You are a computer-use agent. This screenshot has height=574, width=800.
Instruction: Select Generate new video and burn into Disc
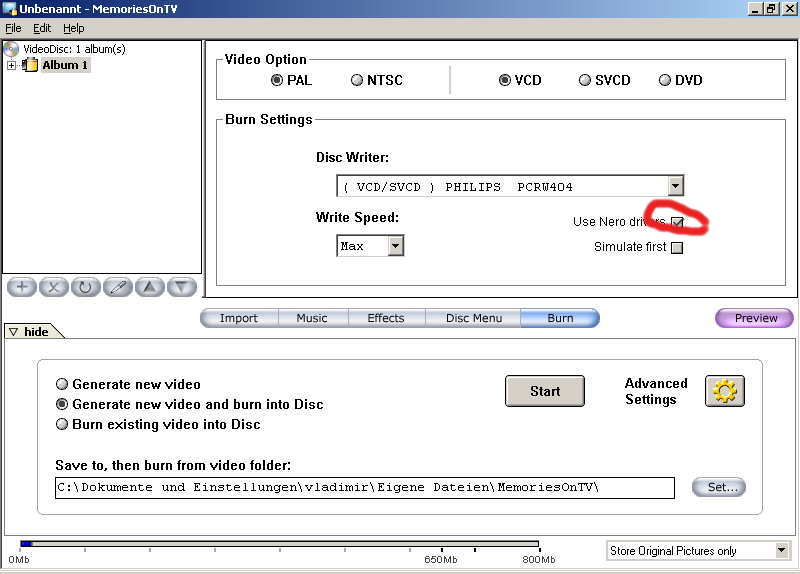[189, 404]
